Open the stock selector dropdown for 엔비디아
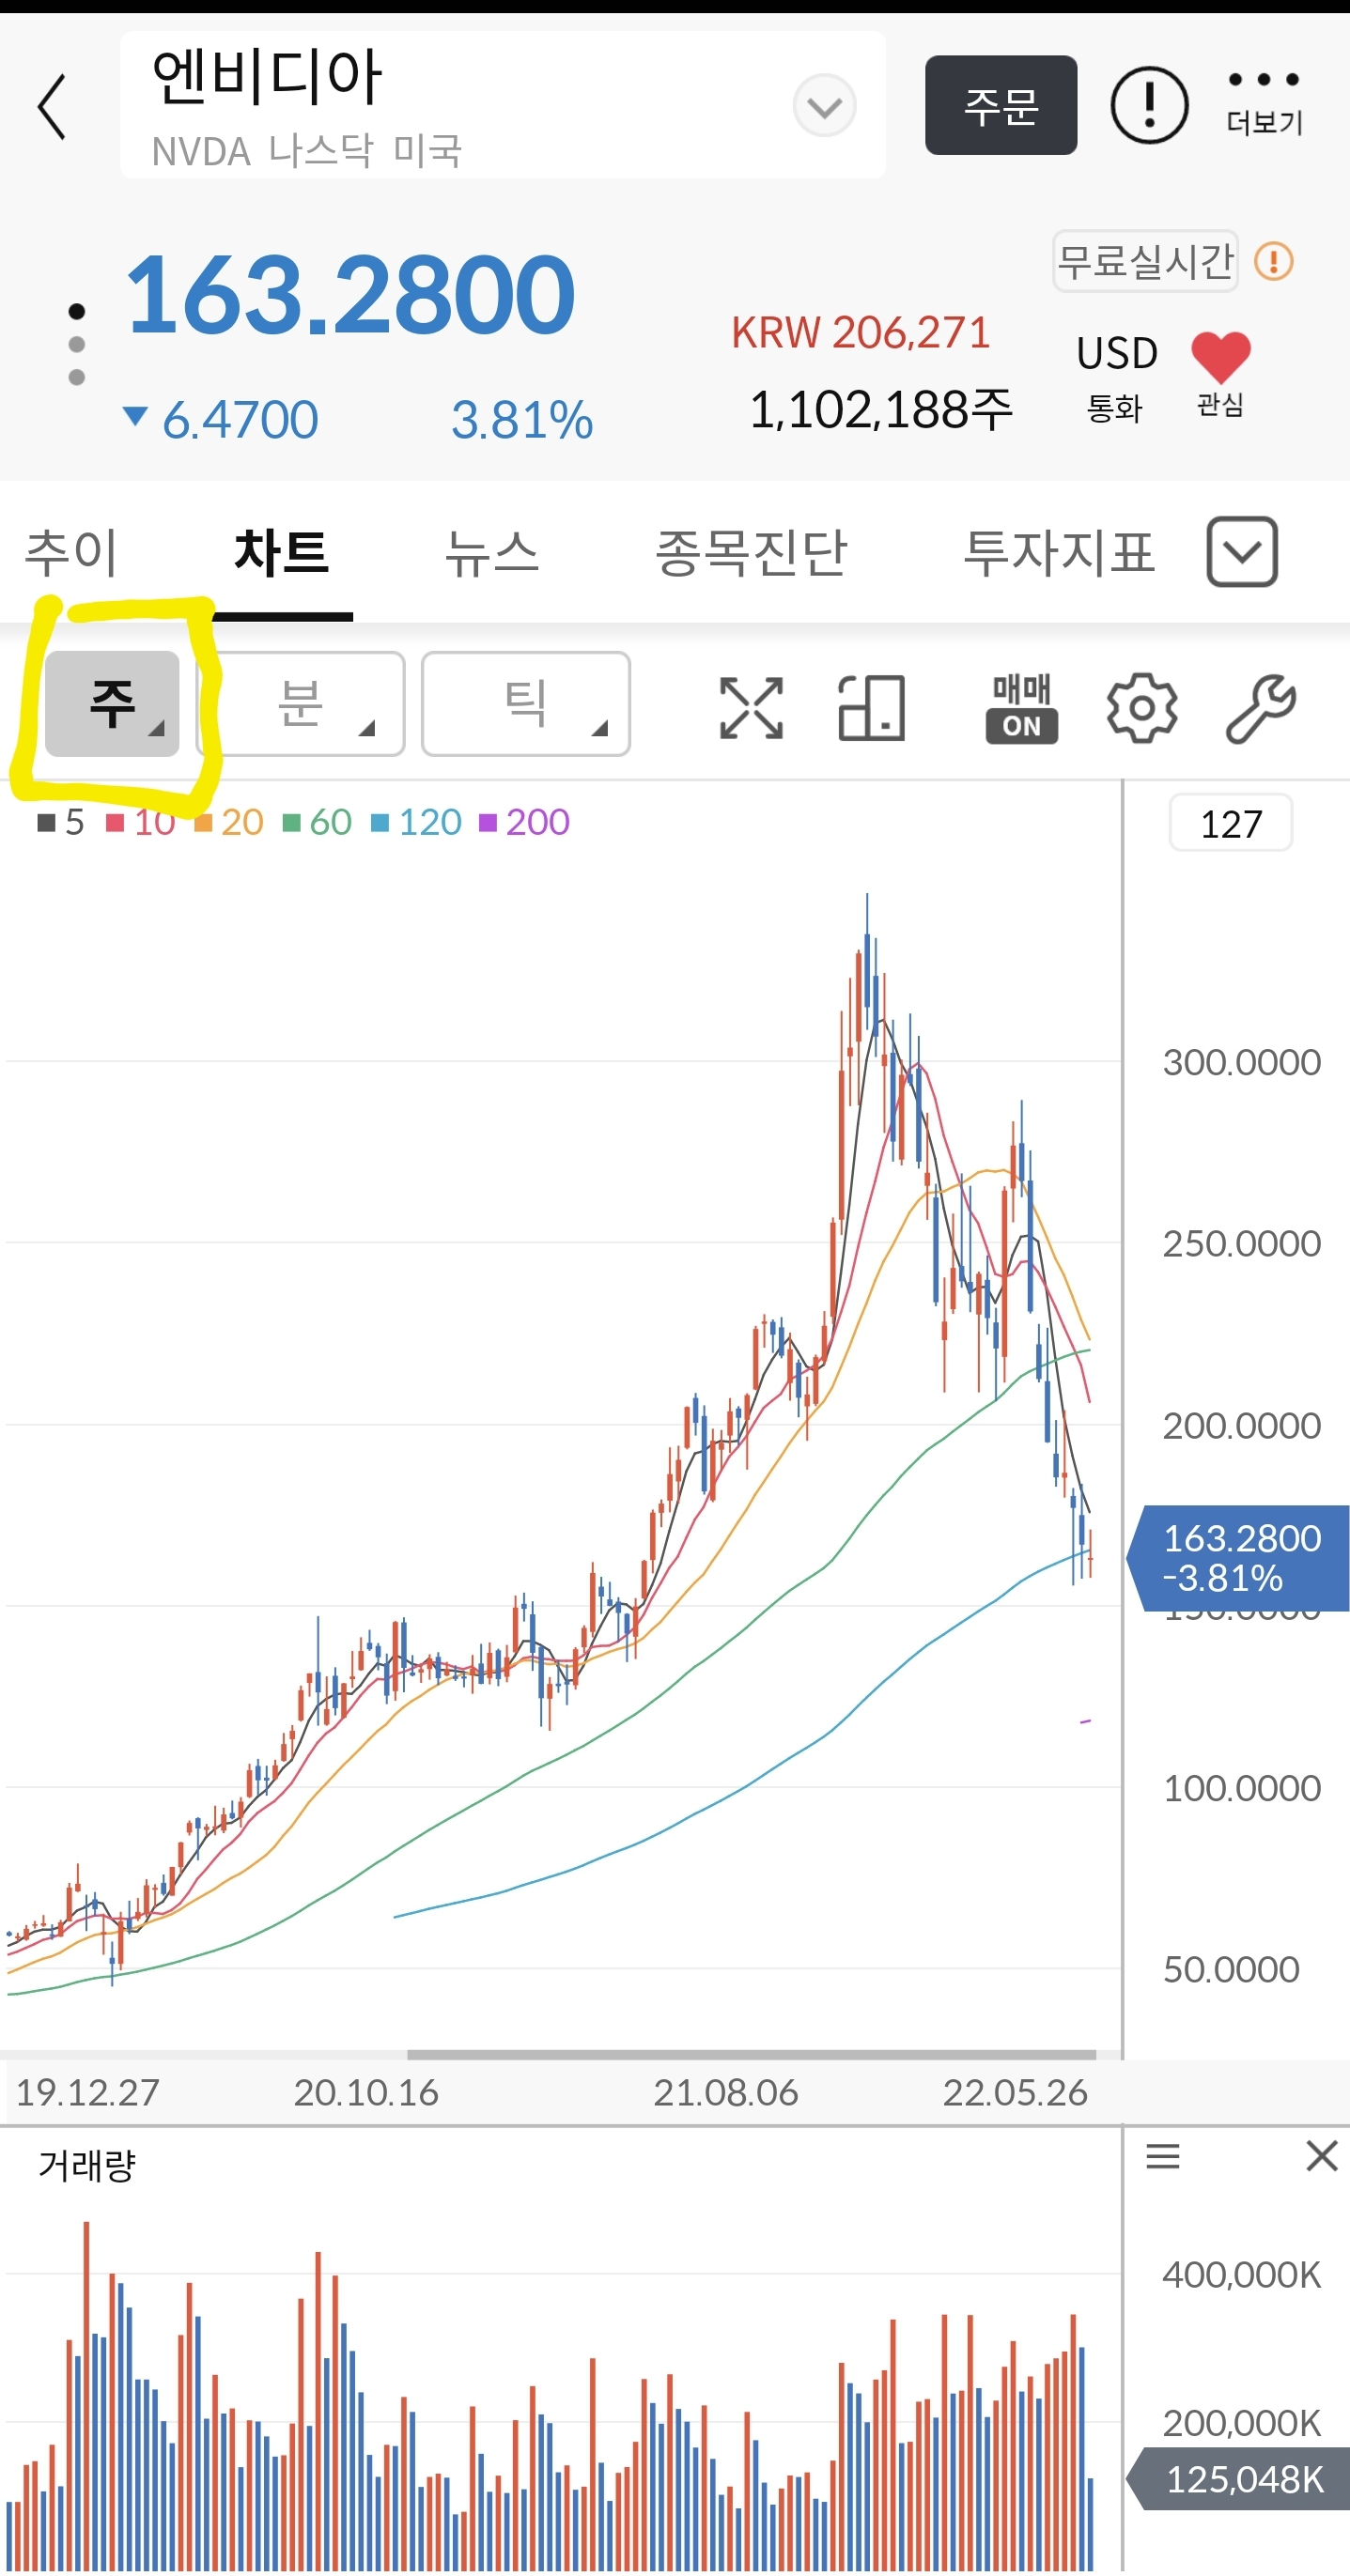Viewport: 1350px width, 2576px height. click(824, 106)
